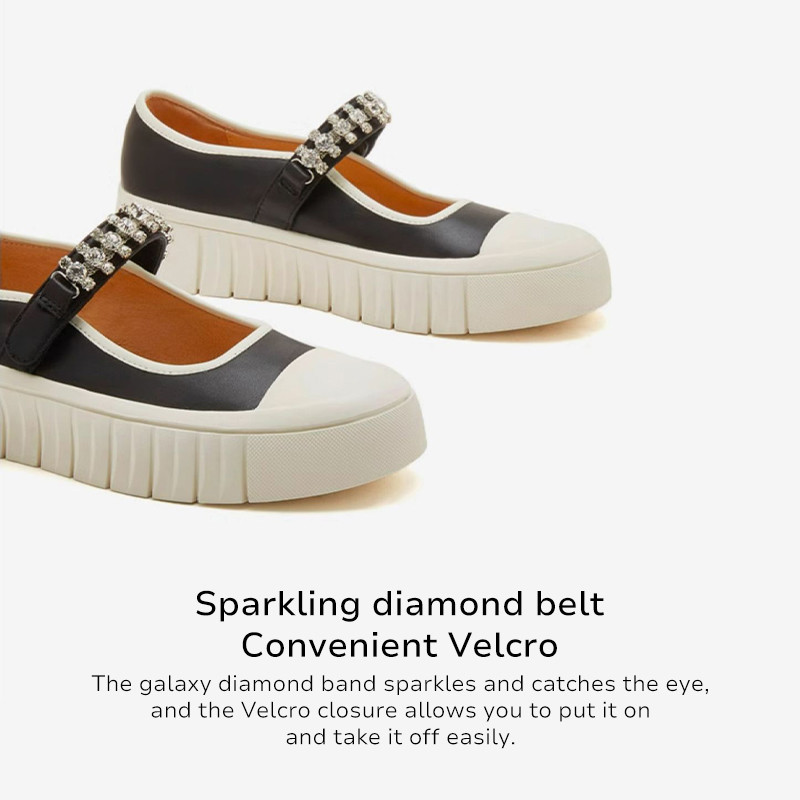800x800 pixels.
Task: Click the rhinestone strap on the upper shoe
Action: (343, 132)
